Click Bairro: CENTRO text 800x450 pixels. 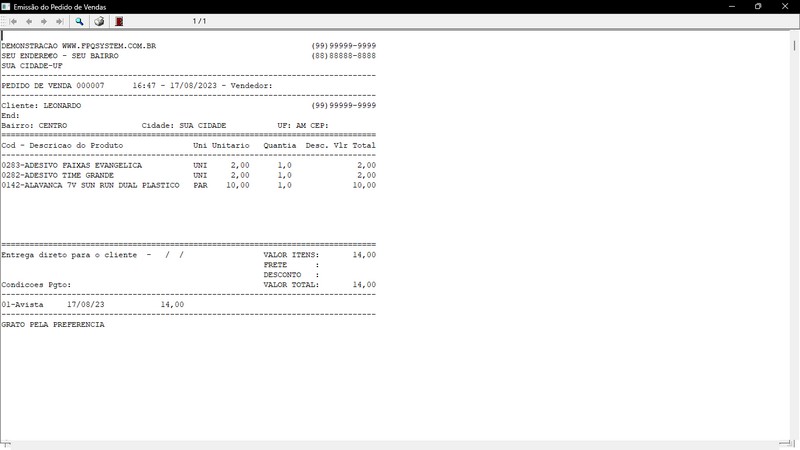click(34, 126)
